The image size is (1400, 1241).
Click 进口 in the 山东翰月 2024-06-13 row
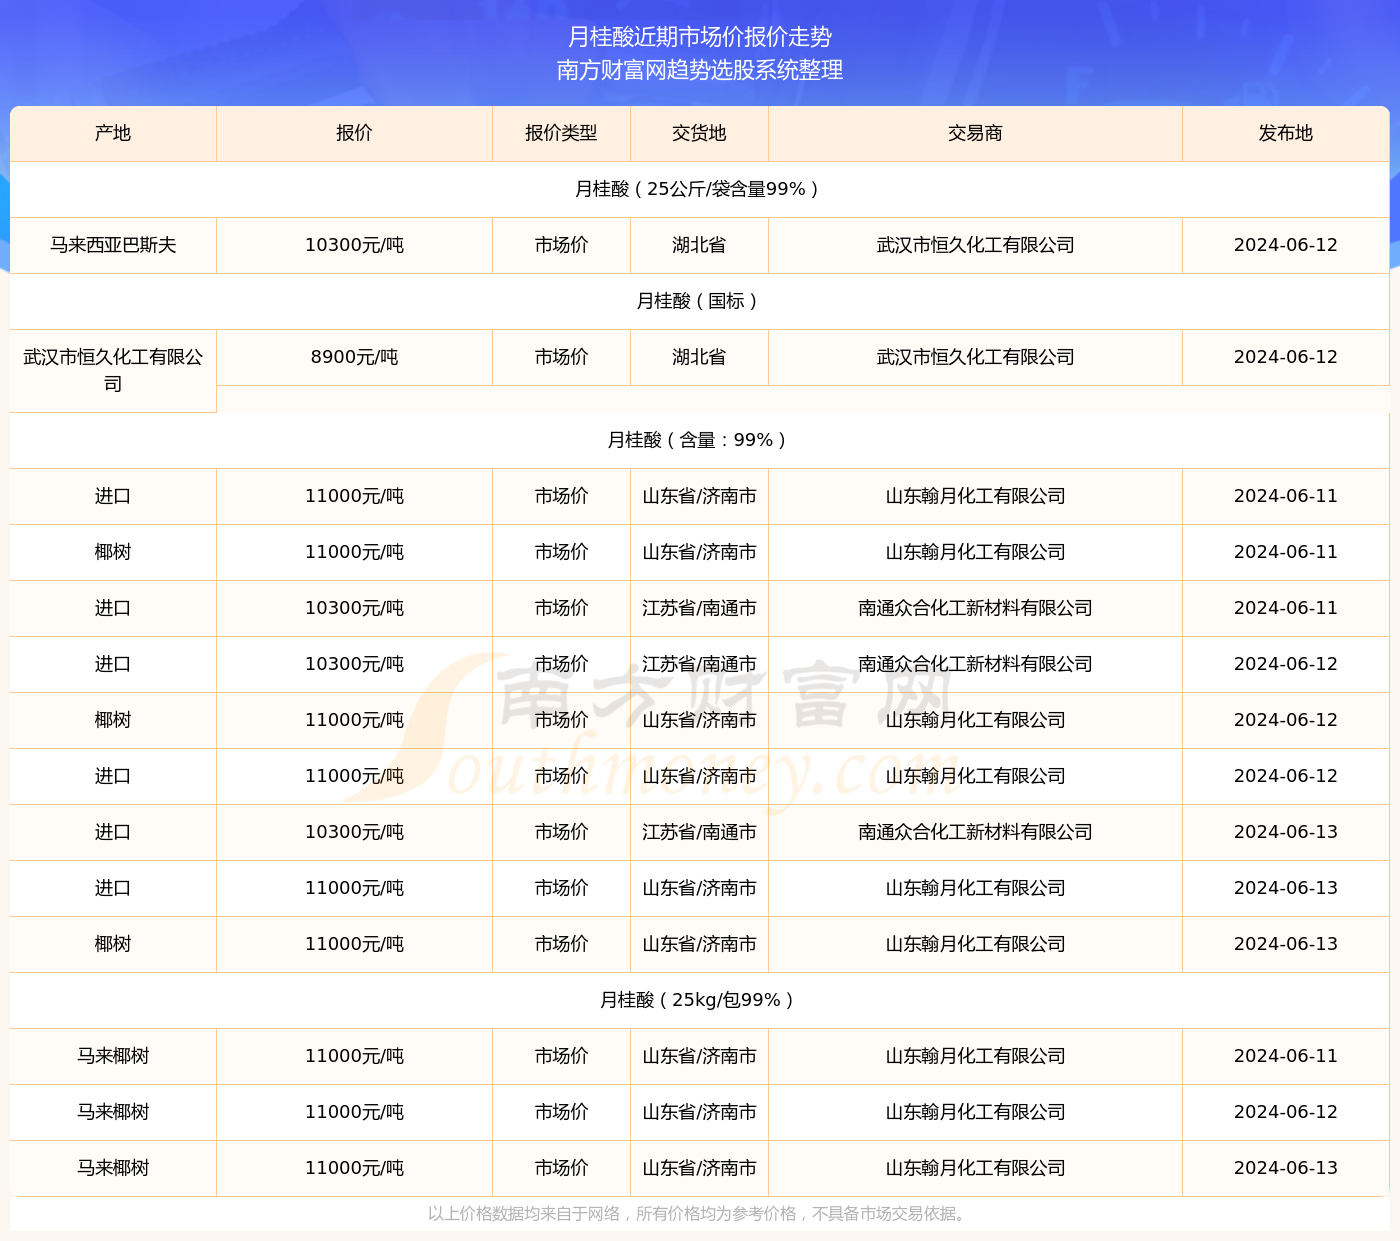click(113, 888)
